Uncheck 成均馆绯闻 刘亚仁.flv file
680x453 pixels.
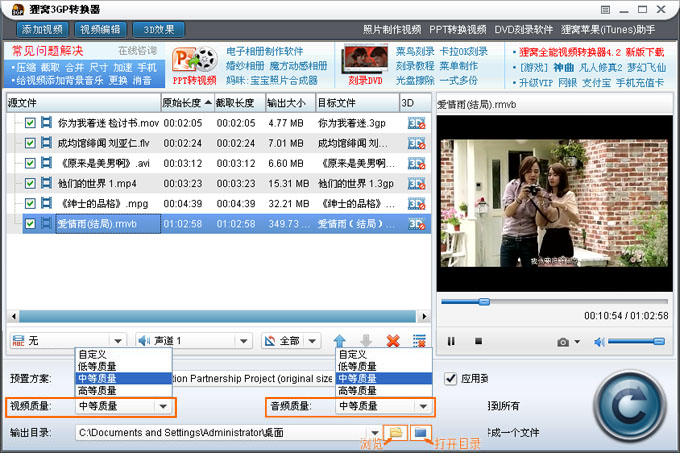[30, 143]
